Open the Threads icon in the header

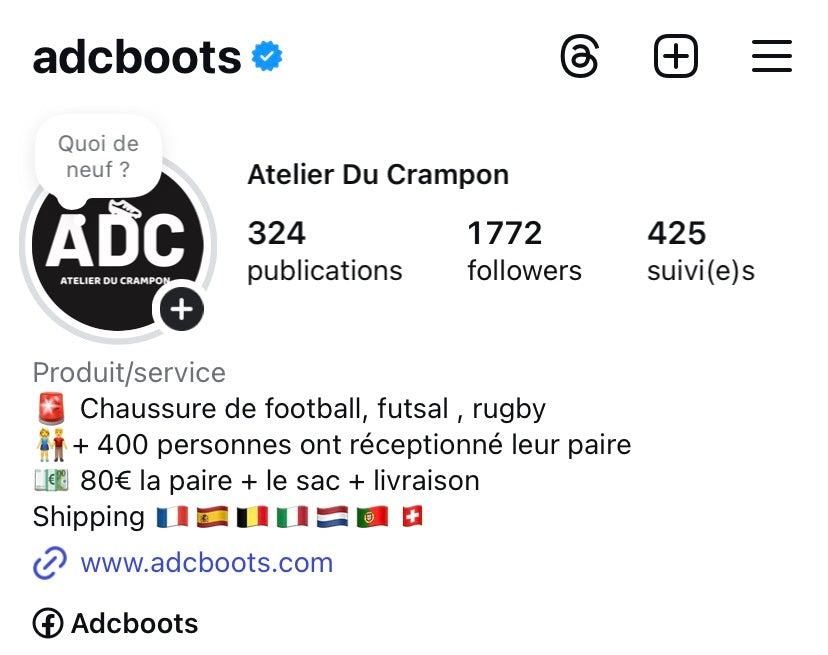tap(580, 57)
